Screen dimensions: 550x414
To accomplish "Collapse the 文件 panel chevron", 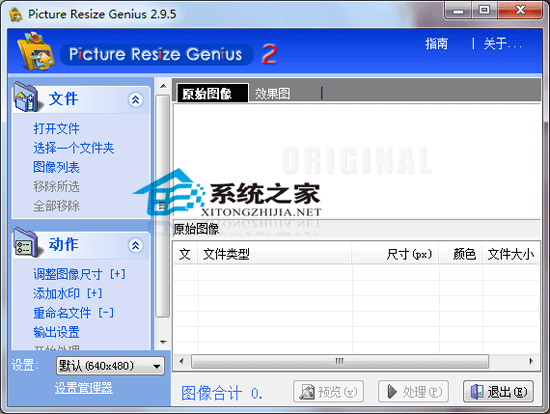I will point(135,100).
